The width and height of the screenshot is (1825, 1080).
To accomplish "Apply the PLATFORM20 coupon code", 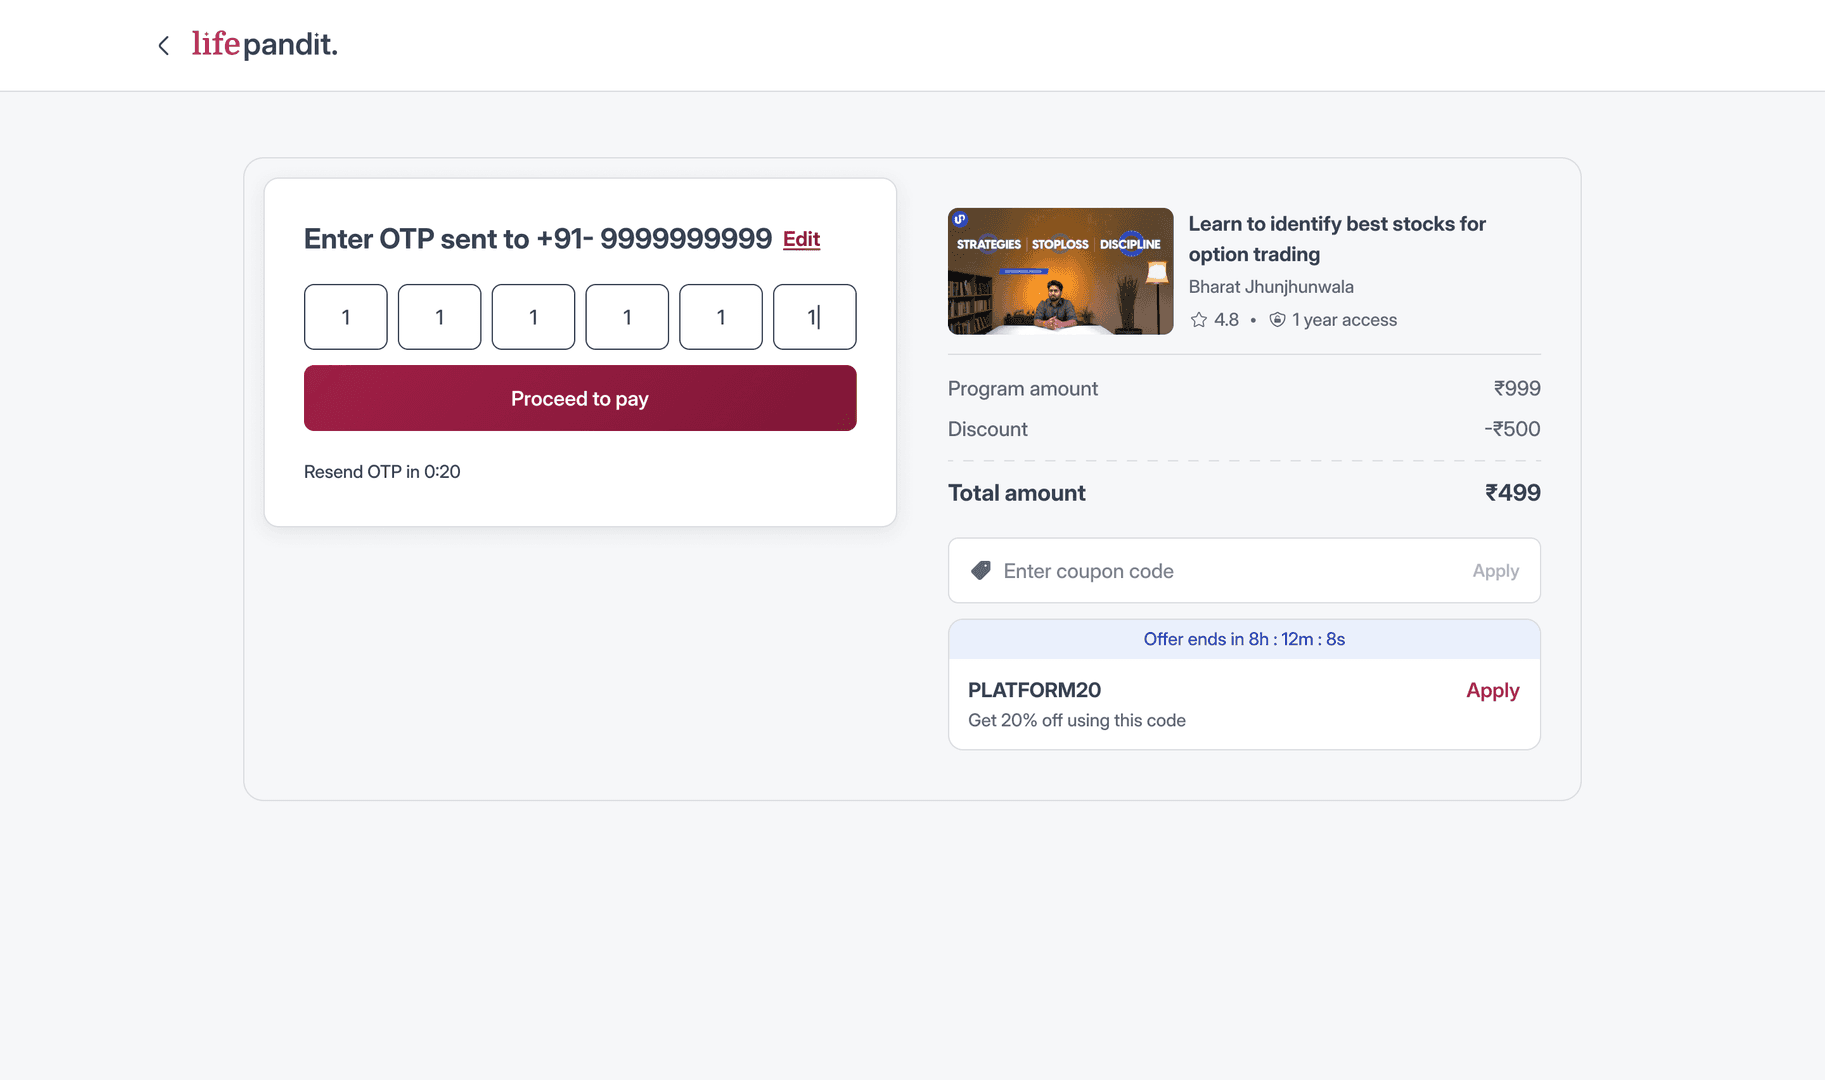I will click(x=1492, y=691).
